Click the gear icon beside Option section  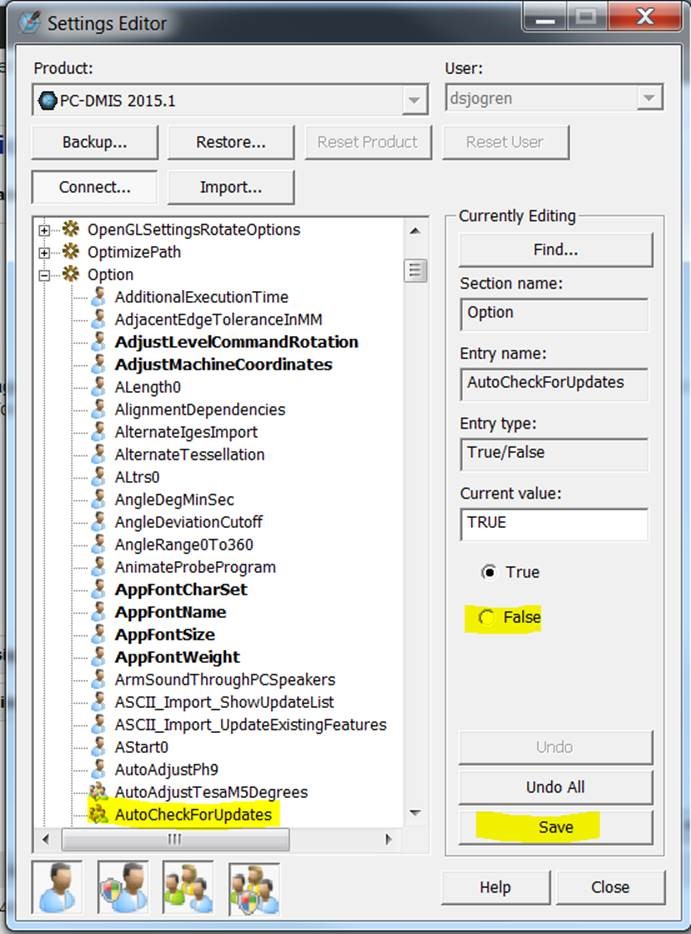click(71, 274)
